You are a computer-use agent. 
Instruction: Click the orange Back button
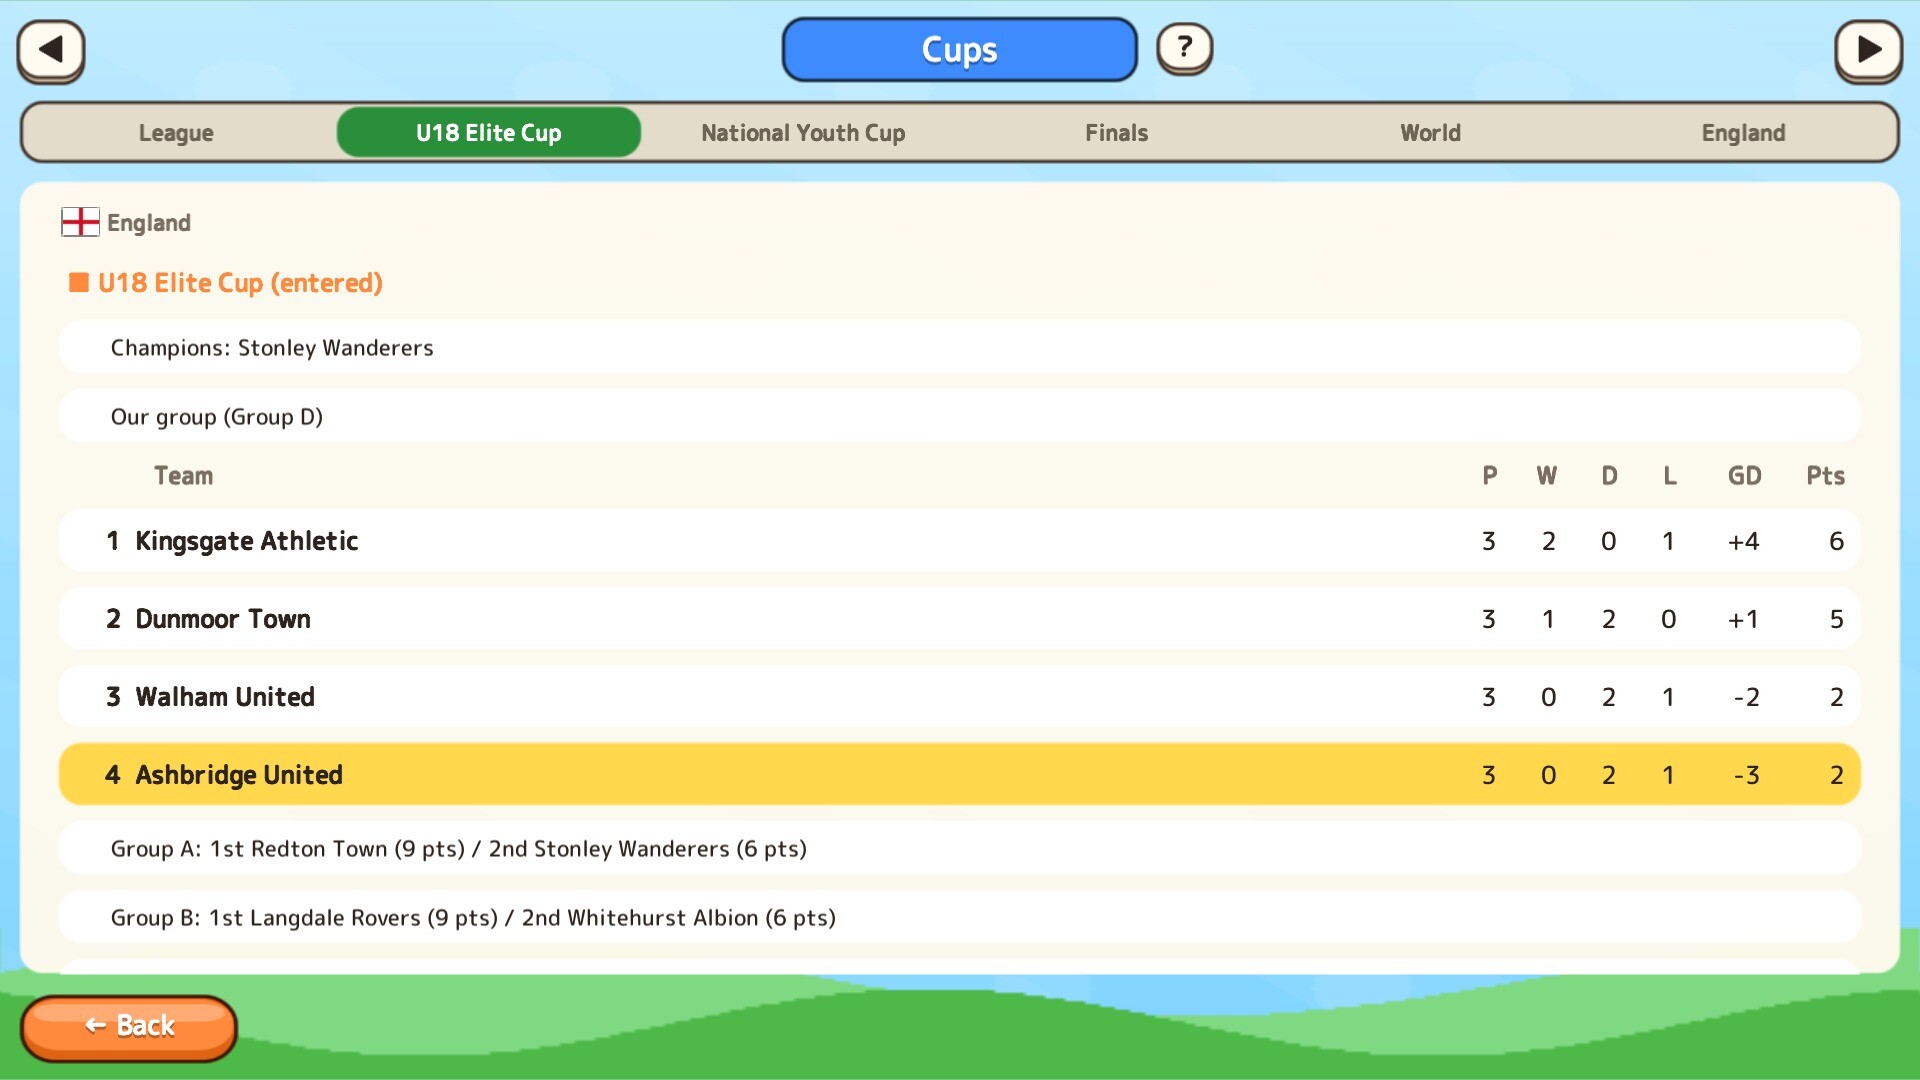click(129, 1027)
